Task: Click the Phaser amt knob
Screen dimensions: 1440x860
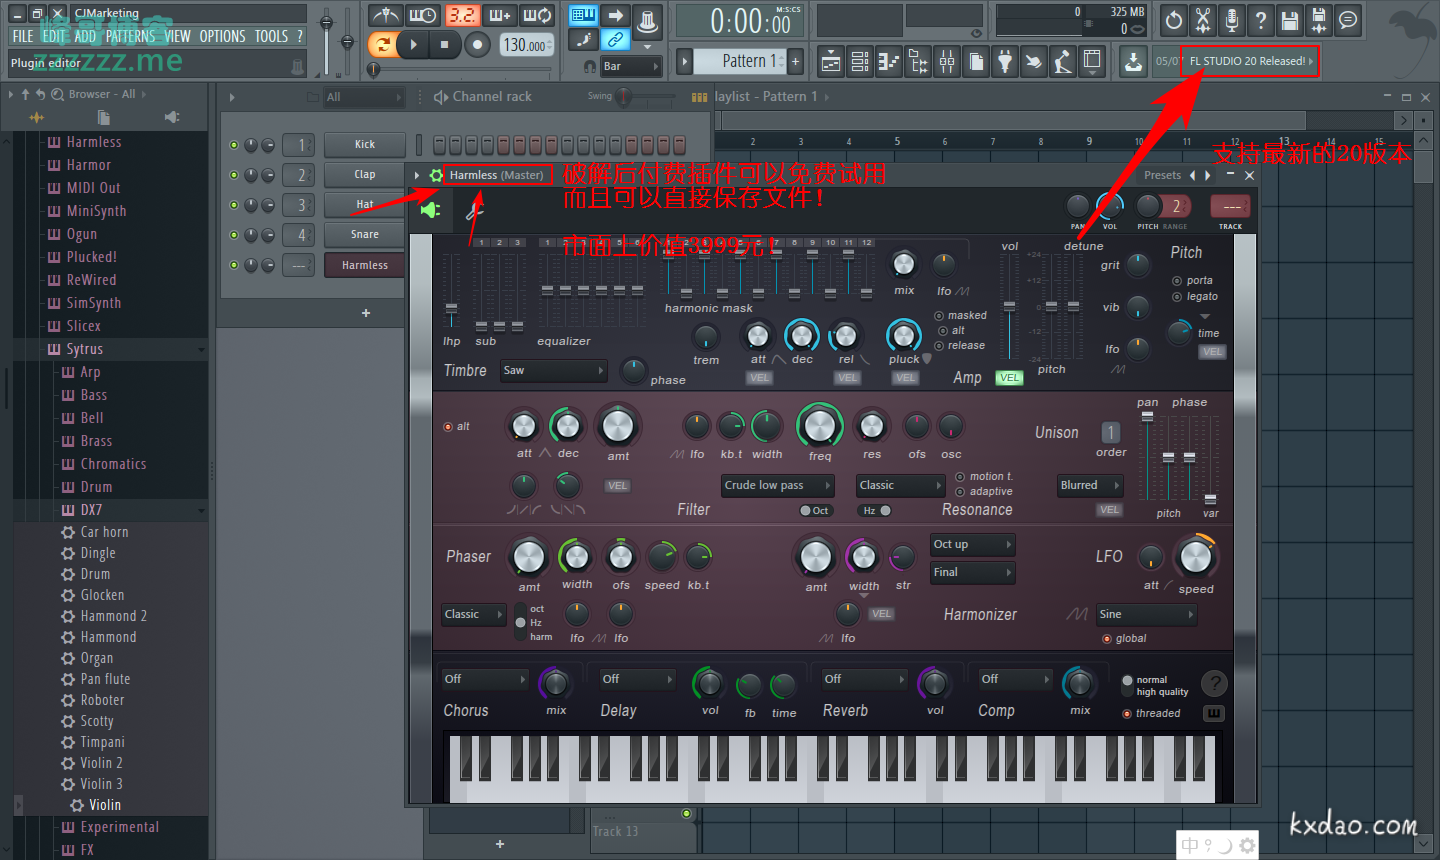Action: [x=528, y=557]
